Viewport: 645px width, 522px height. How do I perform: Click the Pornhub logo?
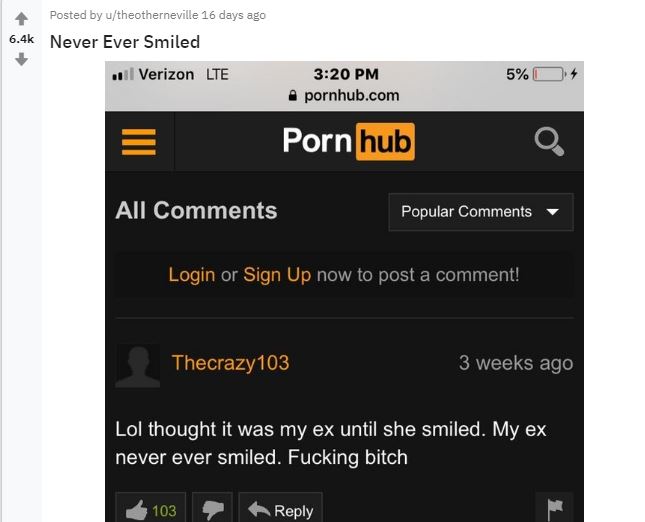pos(349,142)
